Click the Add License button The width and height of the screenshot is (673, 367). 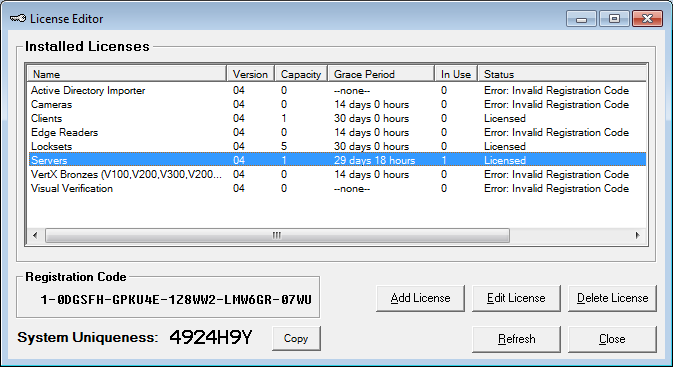point(420,298)
